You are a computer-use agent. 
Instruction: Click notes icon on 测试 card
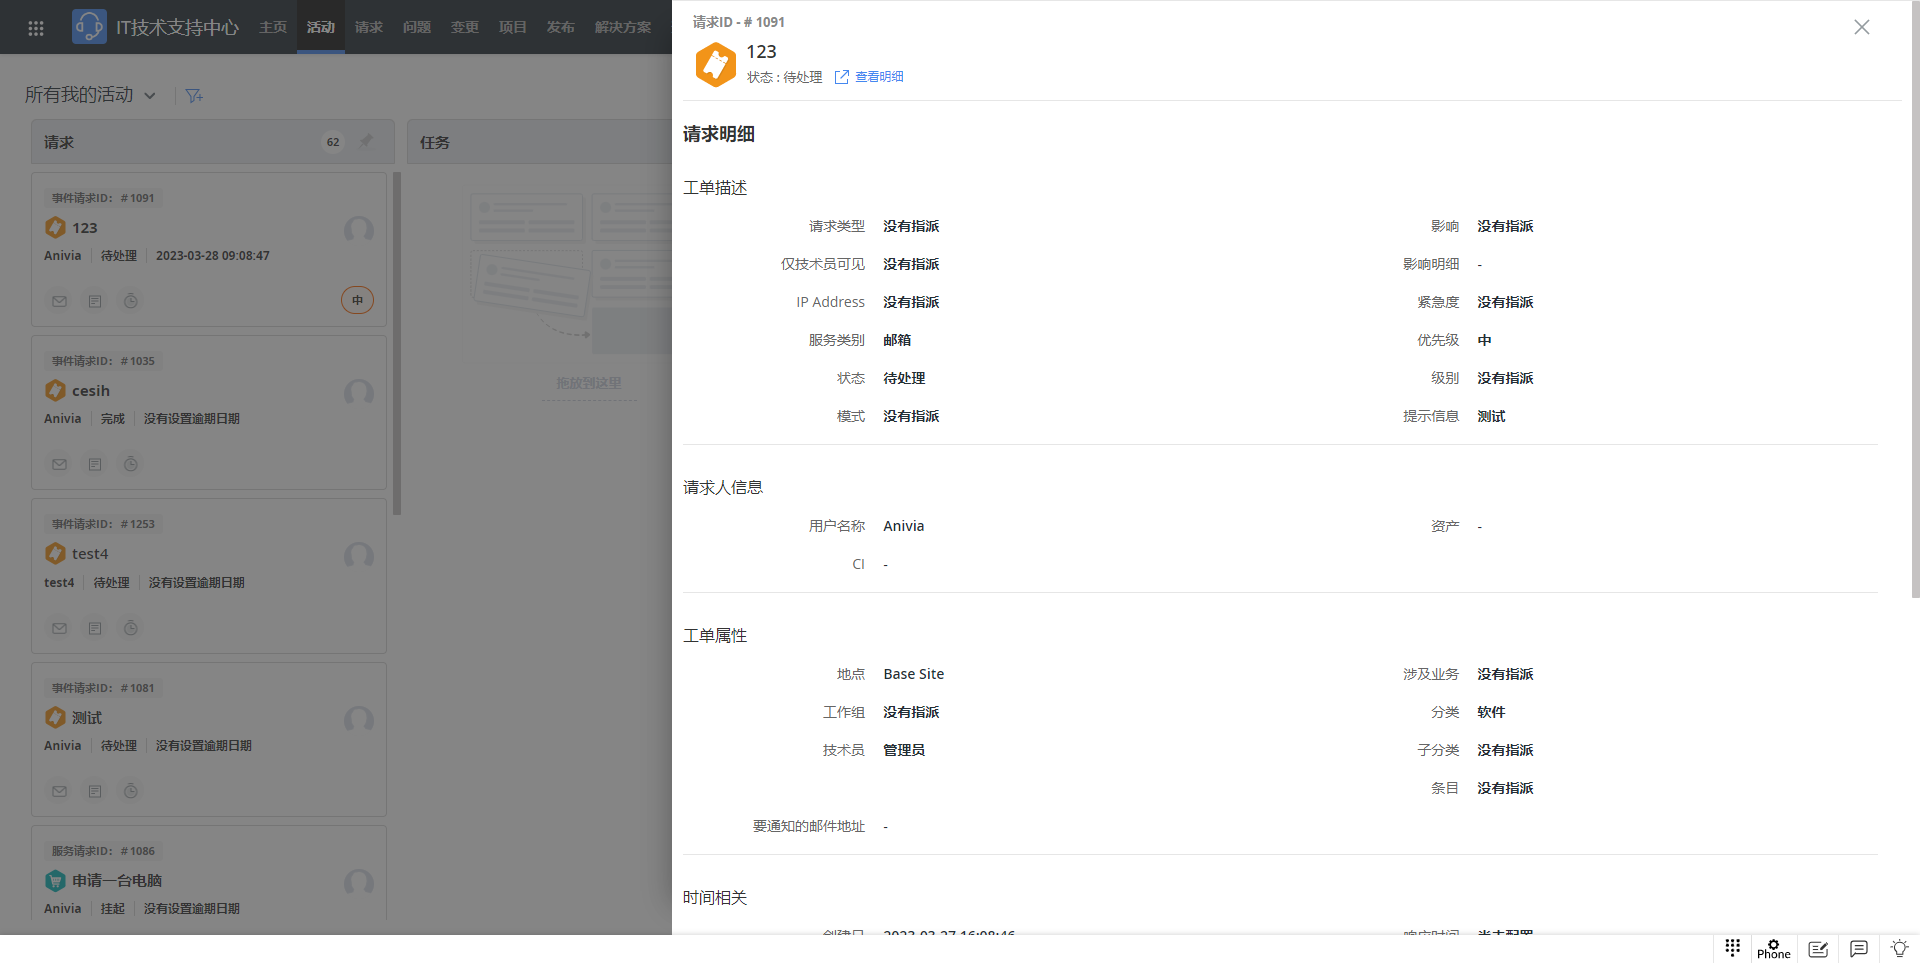point(95,791)
